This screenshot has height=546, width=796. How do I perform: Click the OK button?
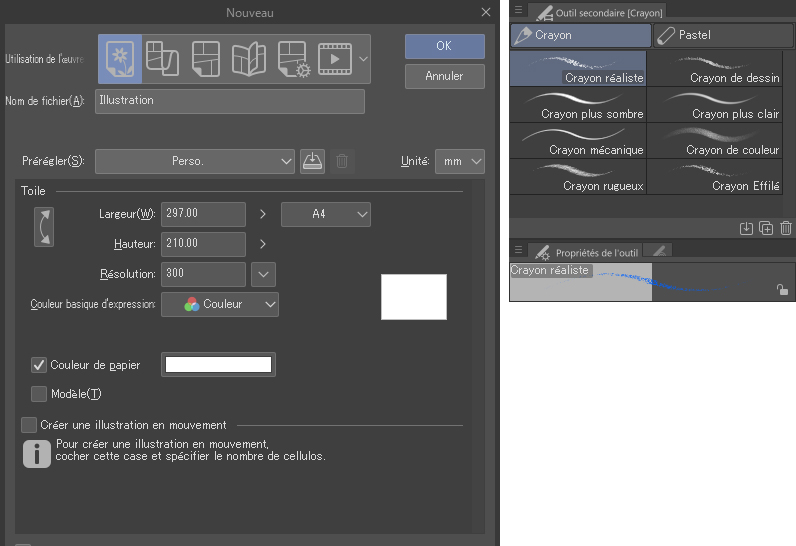point(444,46)
